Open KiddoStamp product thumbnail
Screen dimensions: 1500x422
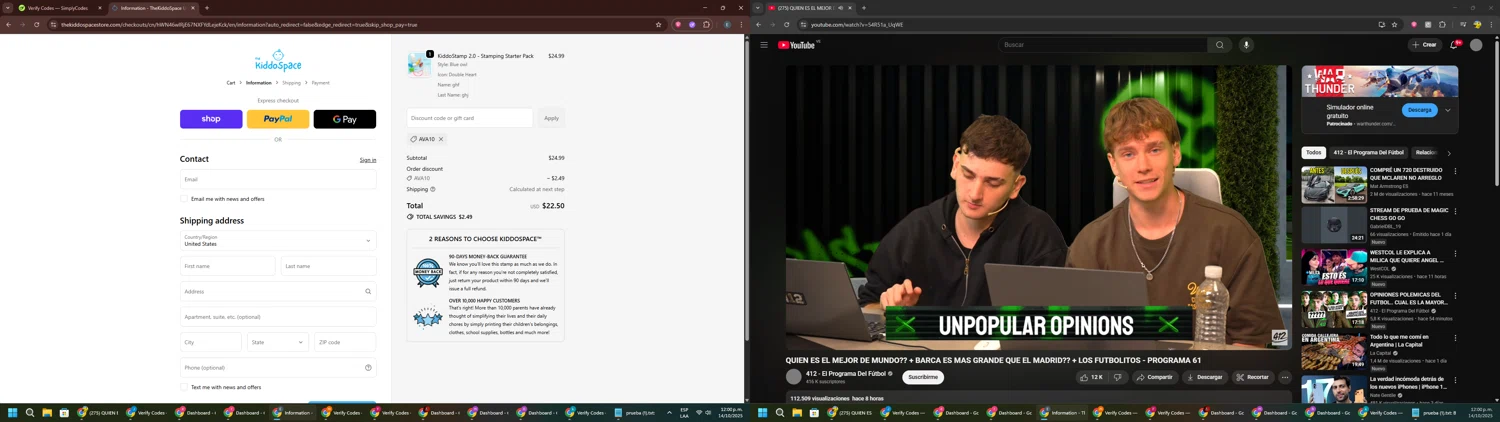(x=419, y=64)
